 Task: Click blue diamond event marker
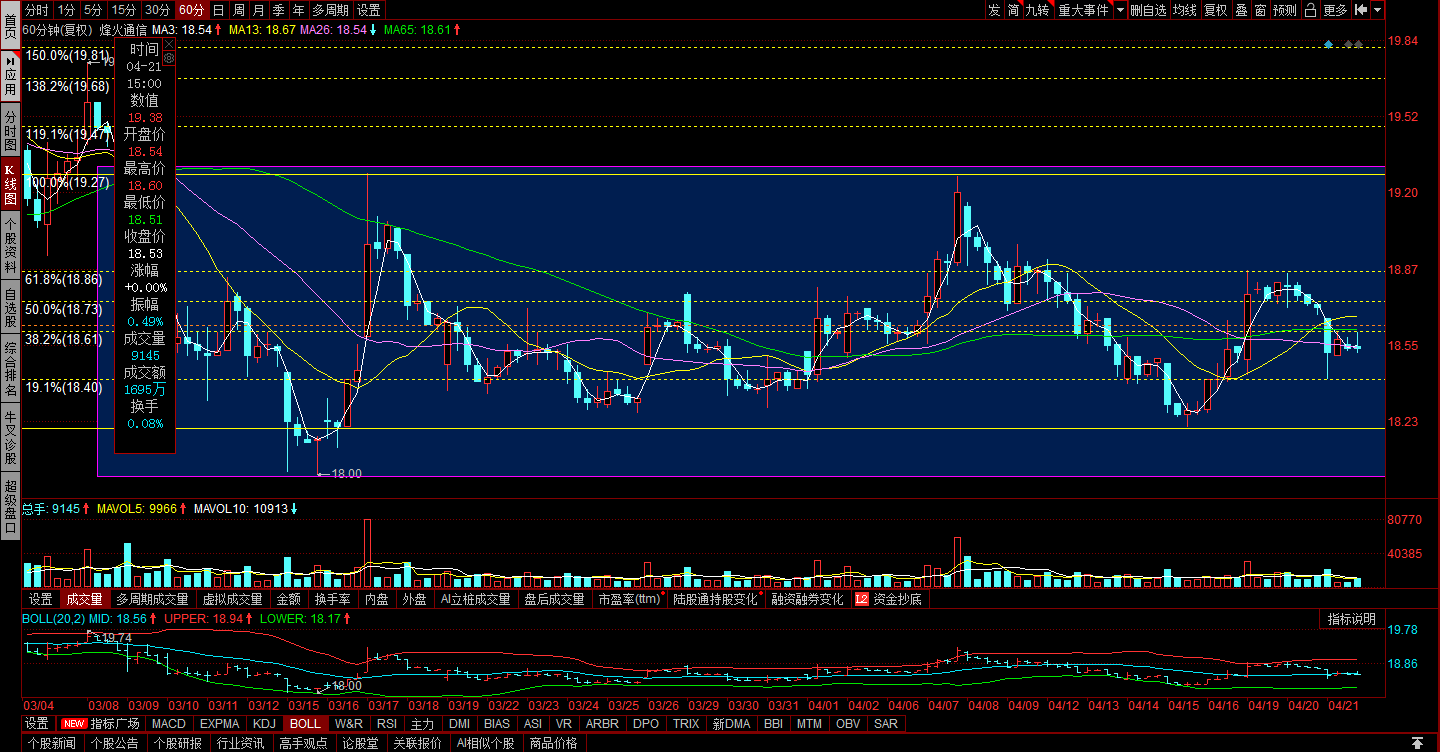(1328, 44)
